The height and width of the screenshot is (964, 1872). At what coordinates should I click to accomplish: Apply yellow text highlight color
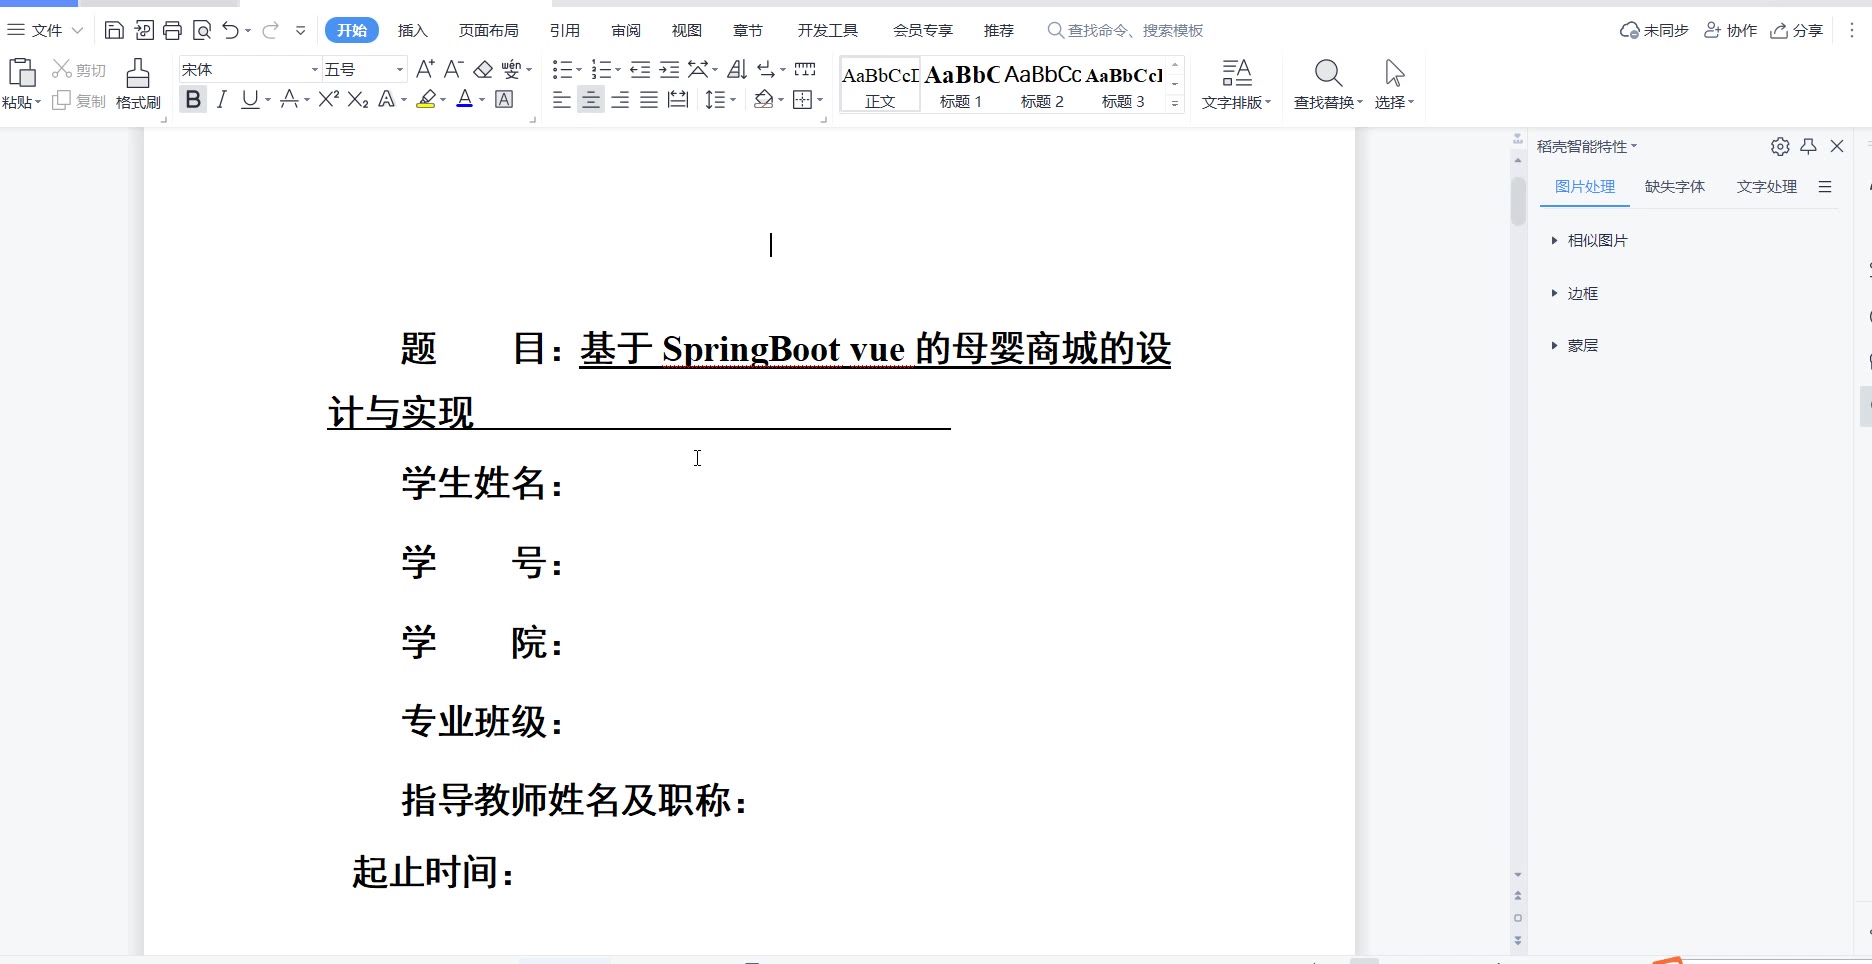tap(427, 99)
